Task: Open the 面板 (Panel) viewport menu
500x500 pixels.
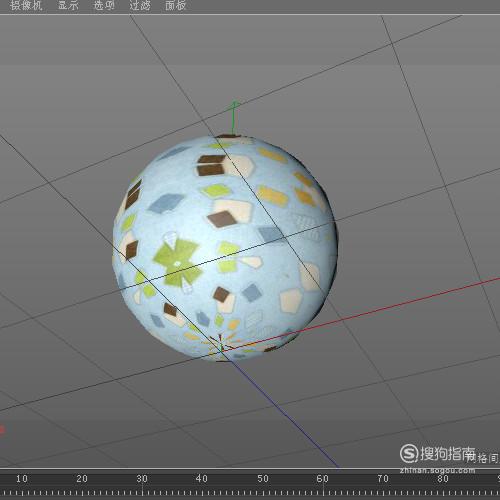Action: coord(175,5)
